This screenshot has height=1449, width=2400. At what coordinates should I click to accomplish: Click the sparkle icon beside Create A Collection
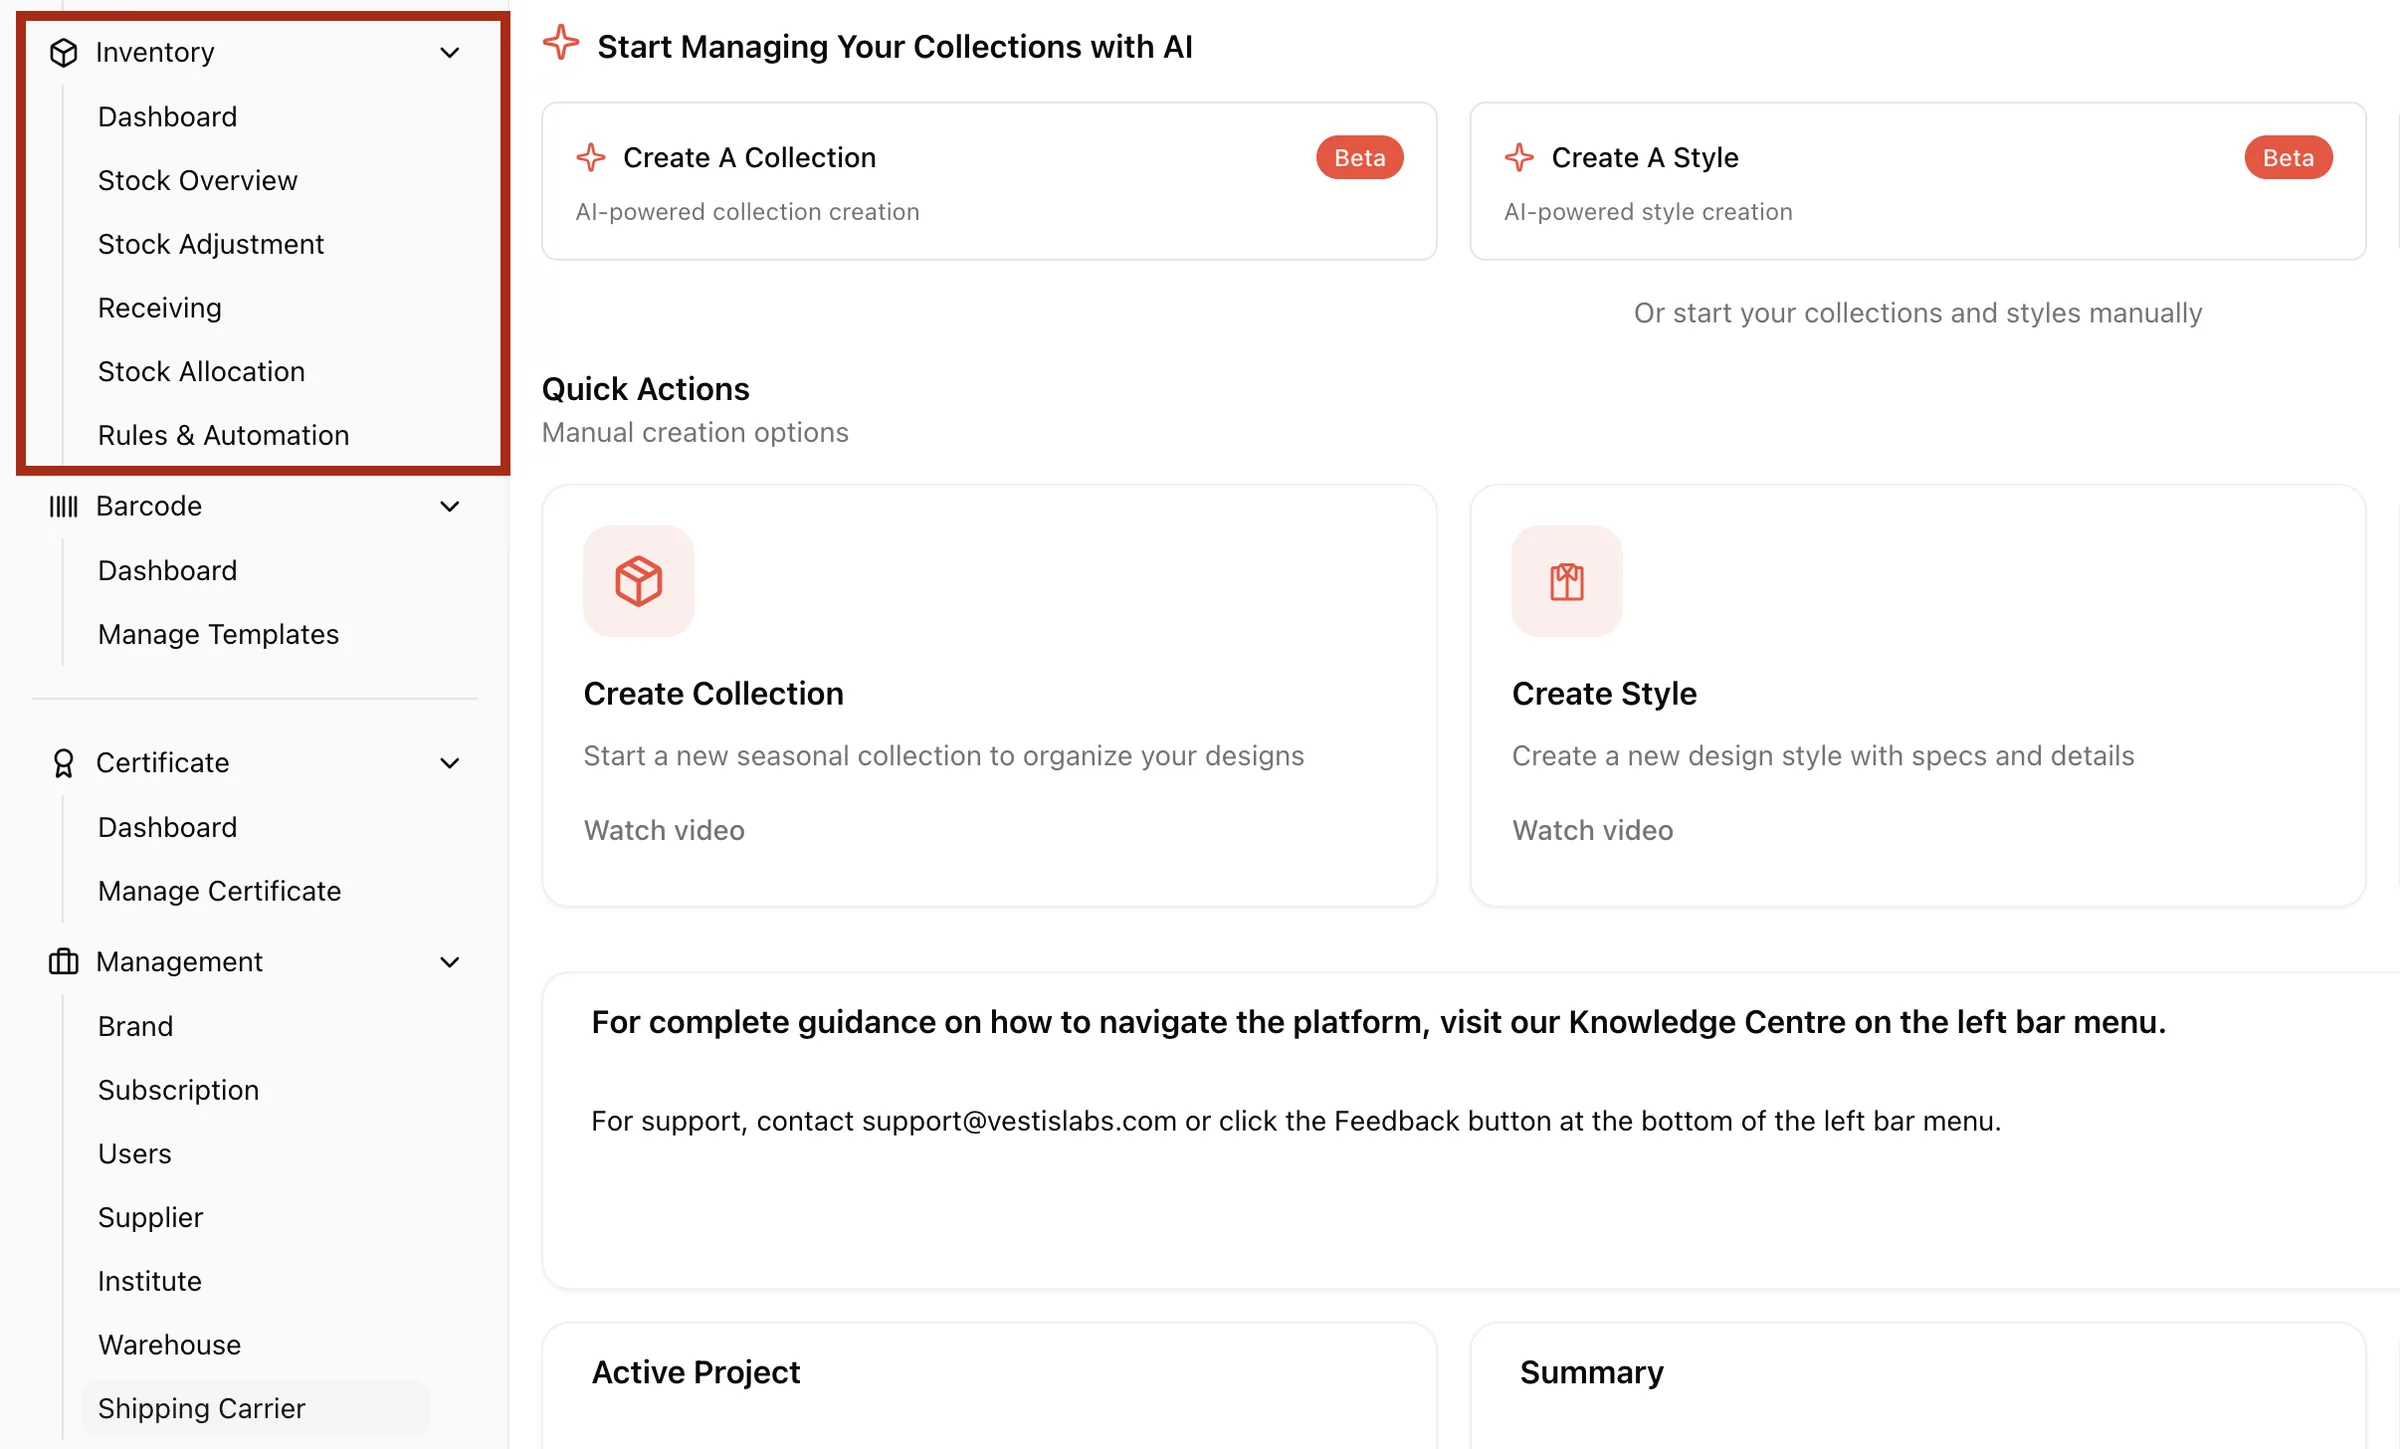click(x=591, y=157)
